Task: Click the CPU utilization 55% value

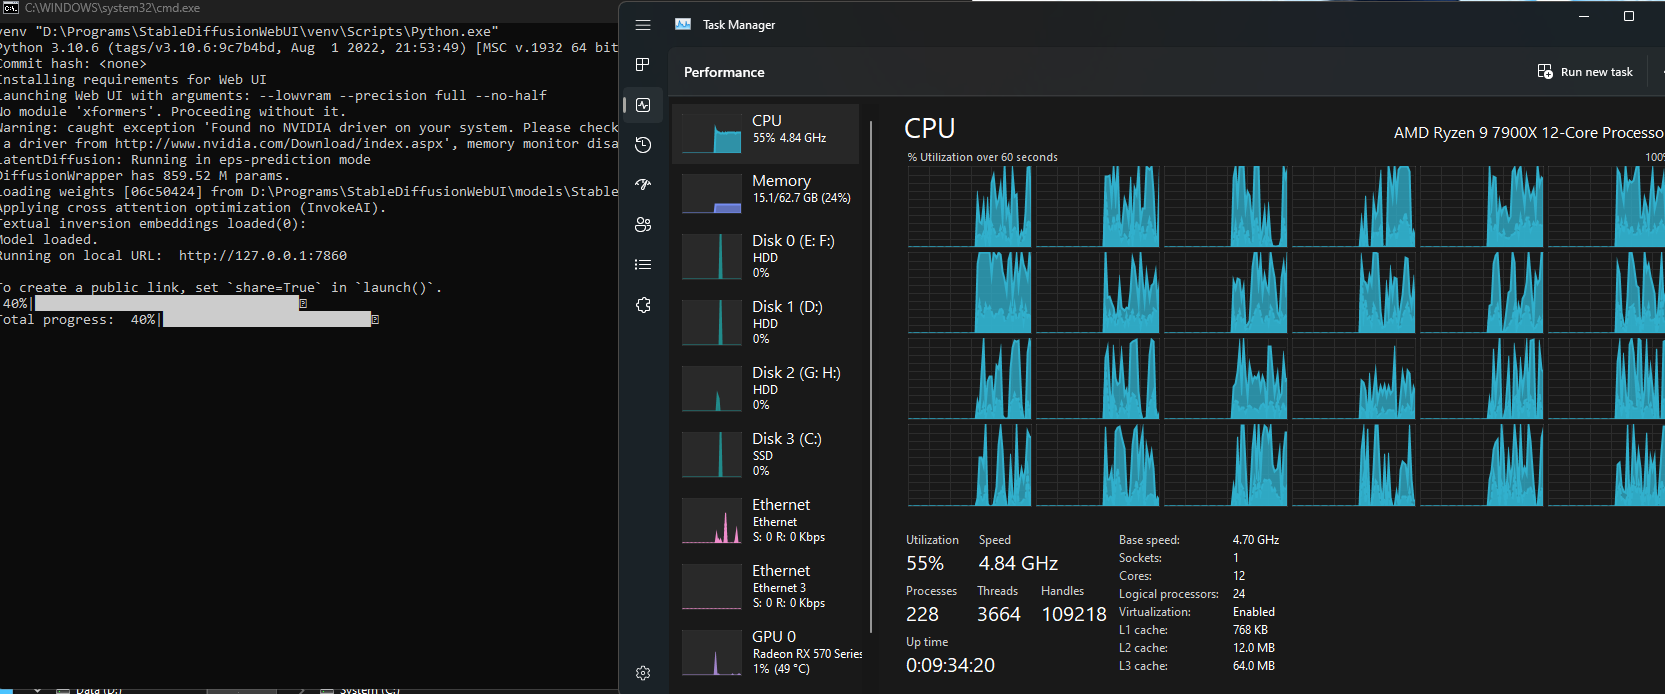Action: pos(925,564)
